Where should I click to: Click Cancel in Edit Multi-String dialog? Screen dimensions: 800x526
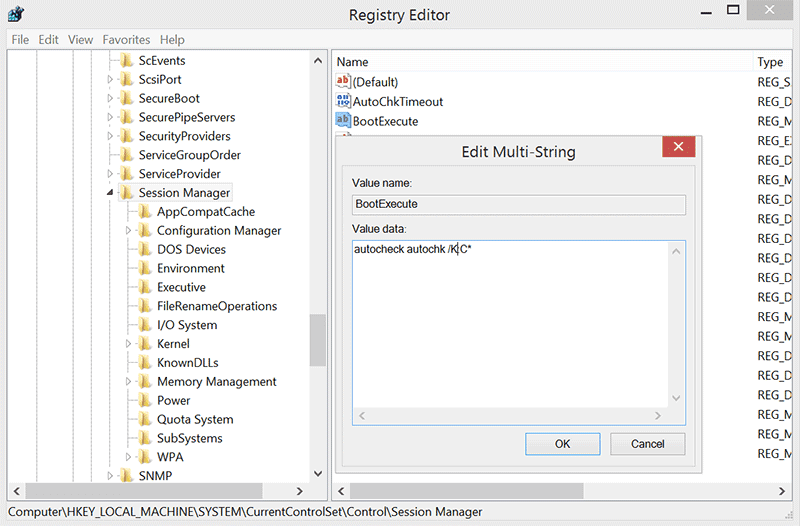coord(647,444)
